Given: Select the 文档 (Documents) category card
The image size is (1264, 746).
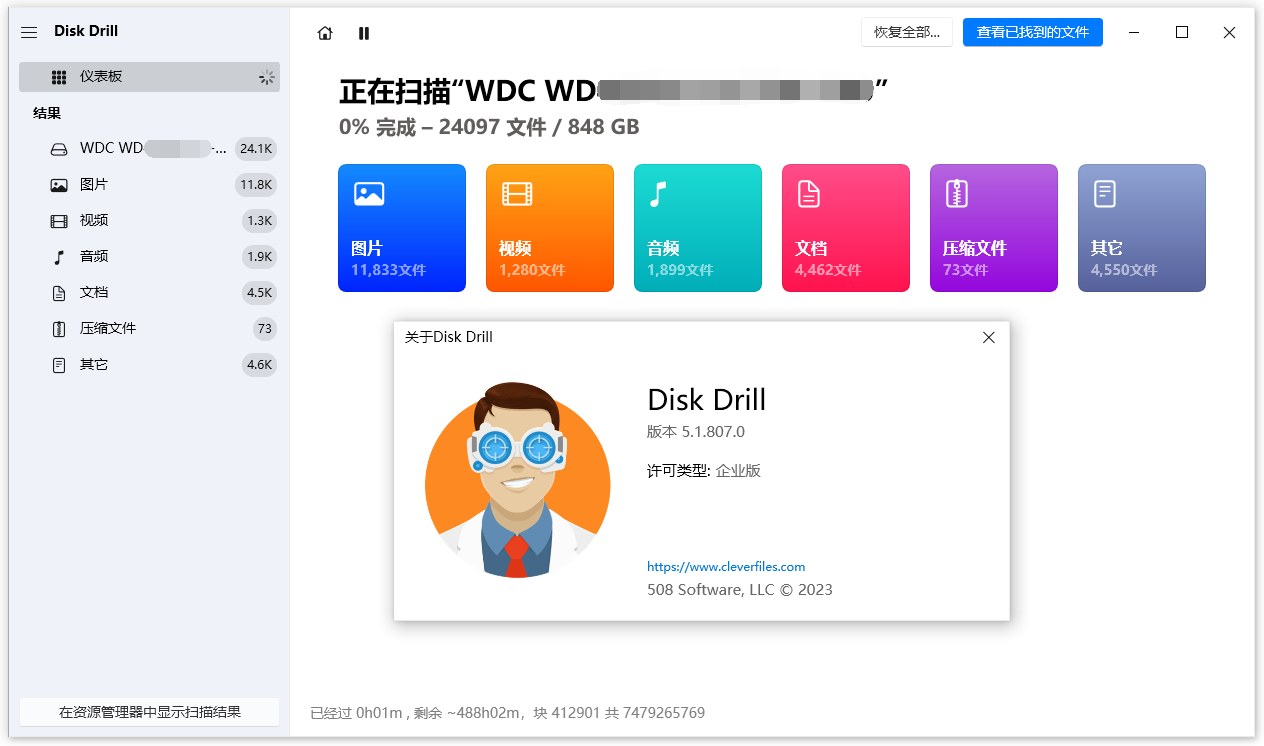Looking at the screenshot, I should (845, 227).
